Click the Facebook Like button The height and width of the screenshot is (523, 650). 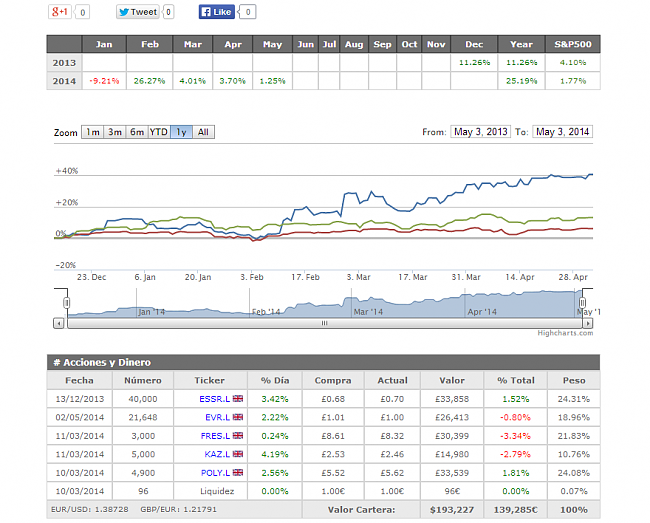click(x=216, y=12)
